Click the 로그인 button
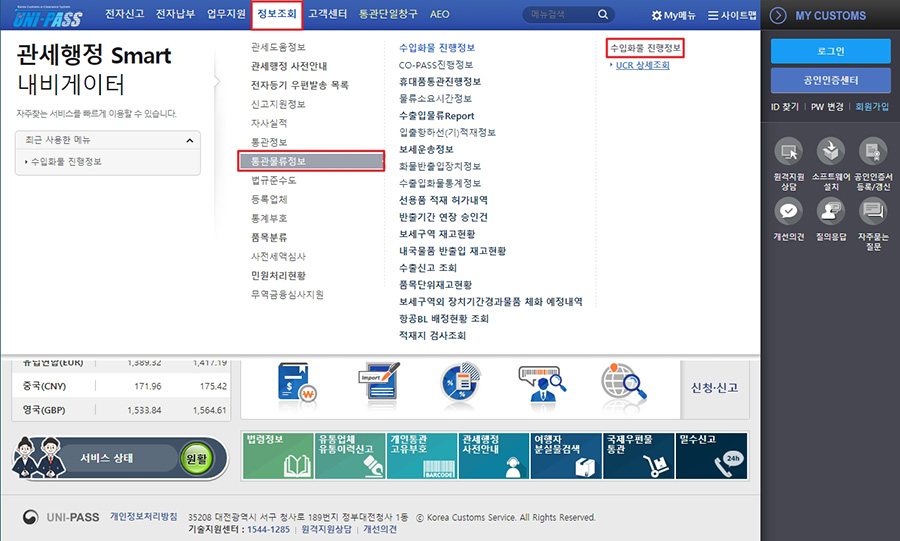The width and height of the screenshot is (900, 541). click(831, 51)
